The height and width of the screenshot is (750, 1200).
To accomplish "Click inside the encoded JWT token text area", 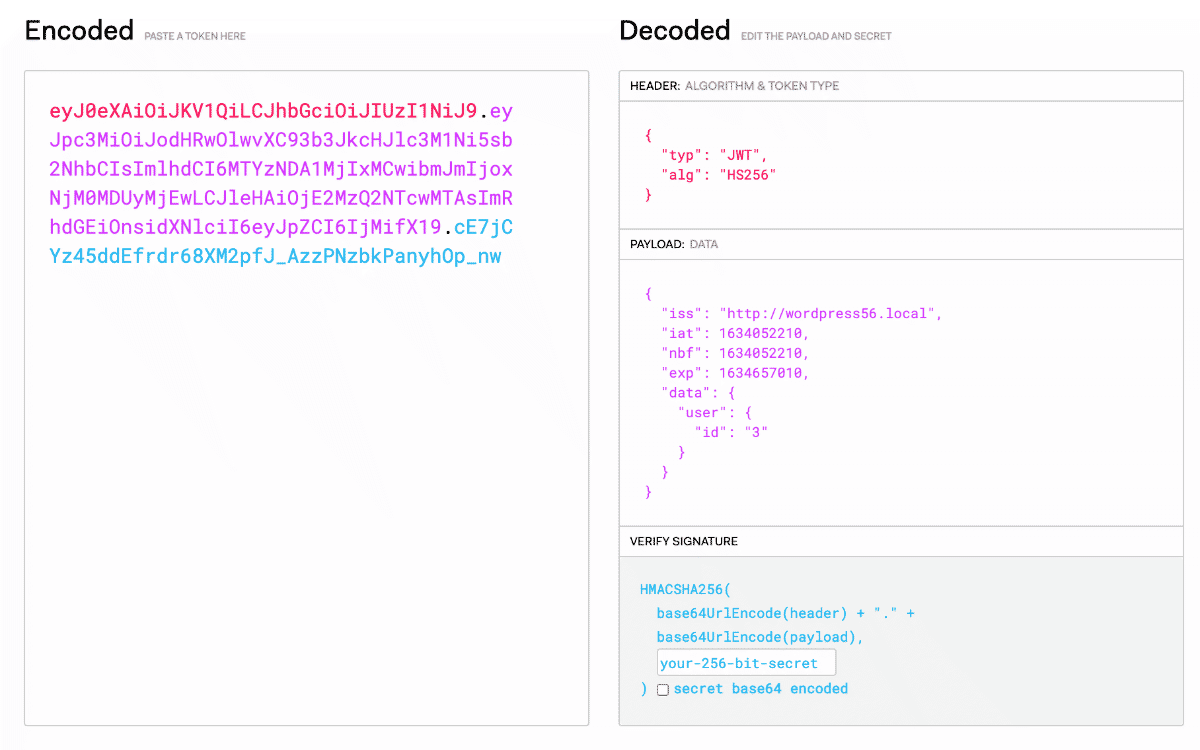I will point(300,400).
